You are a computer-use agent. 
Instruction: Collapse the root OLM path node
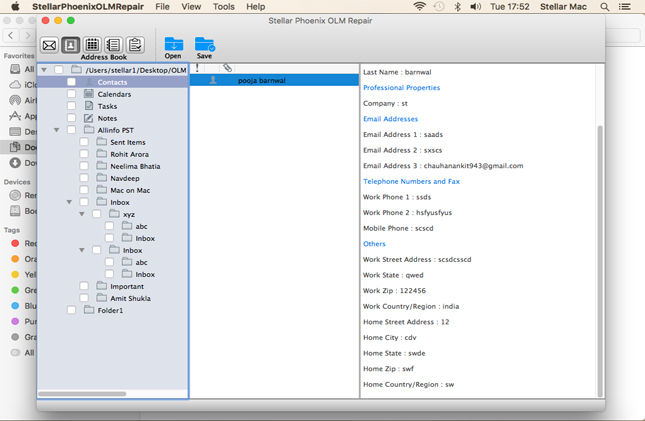coord(44,70)
